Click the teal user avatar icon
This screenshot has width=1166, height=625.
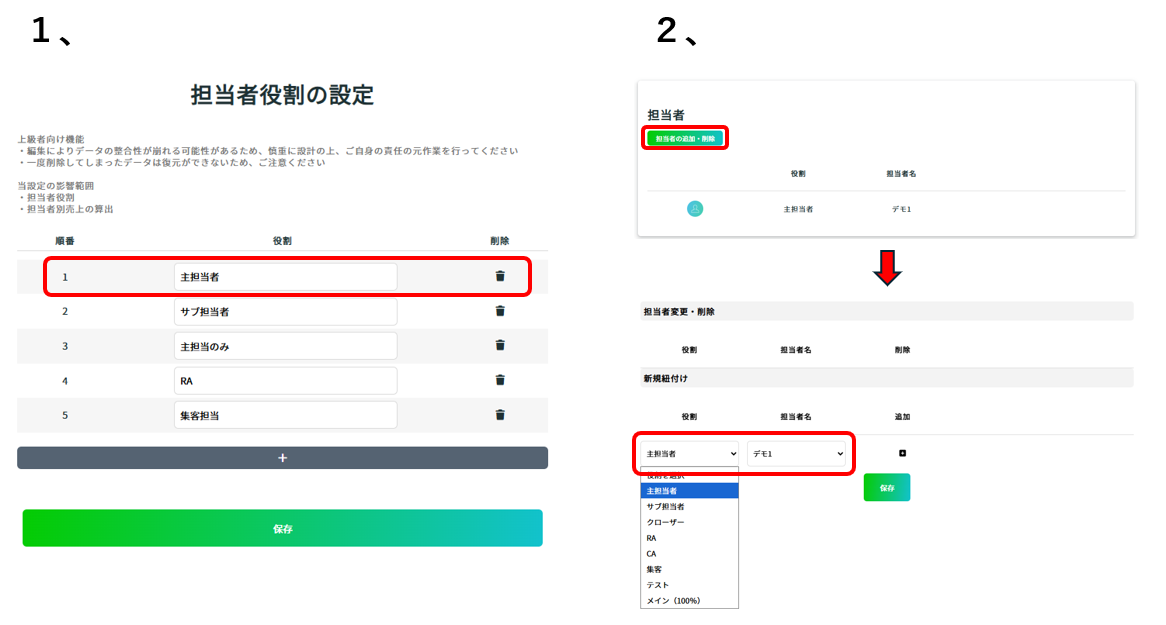(695, 209)
